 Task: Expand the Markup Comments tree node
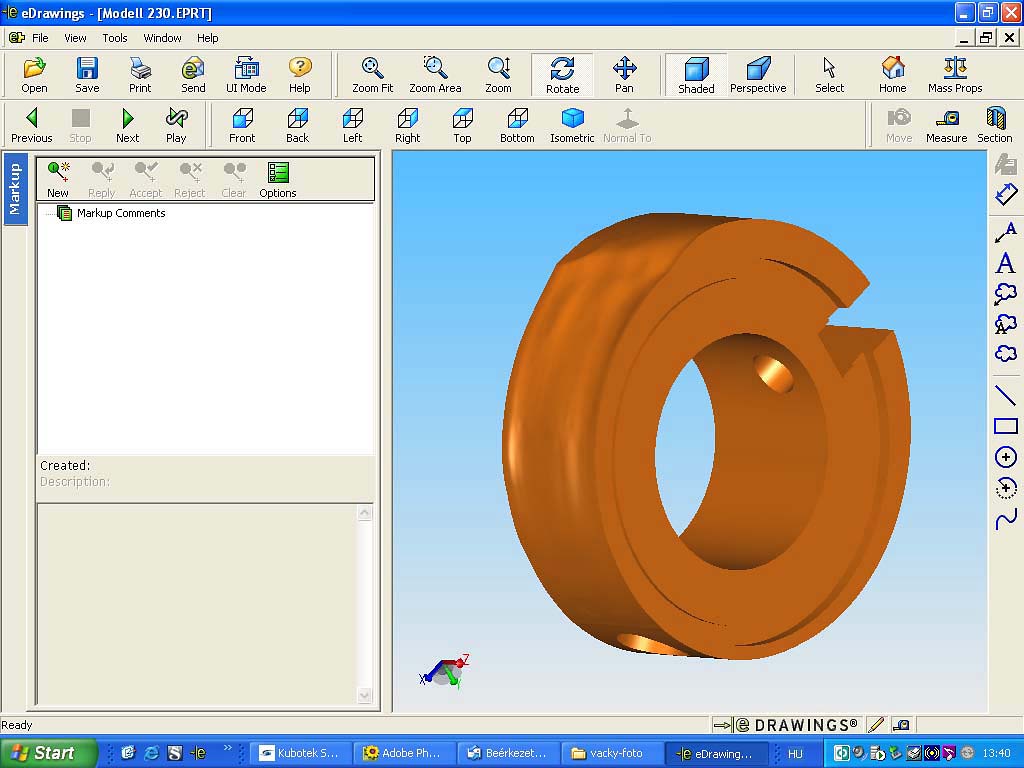(65, 213)
